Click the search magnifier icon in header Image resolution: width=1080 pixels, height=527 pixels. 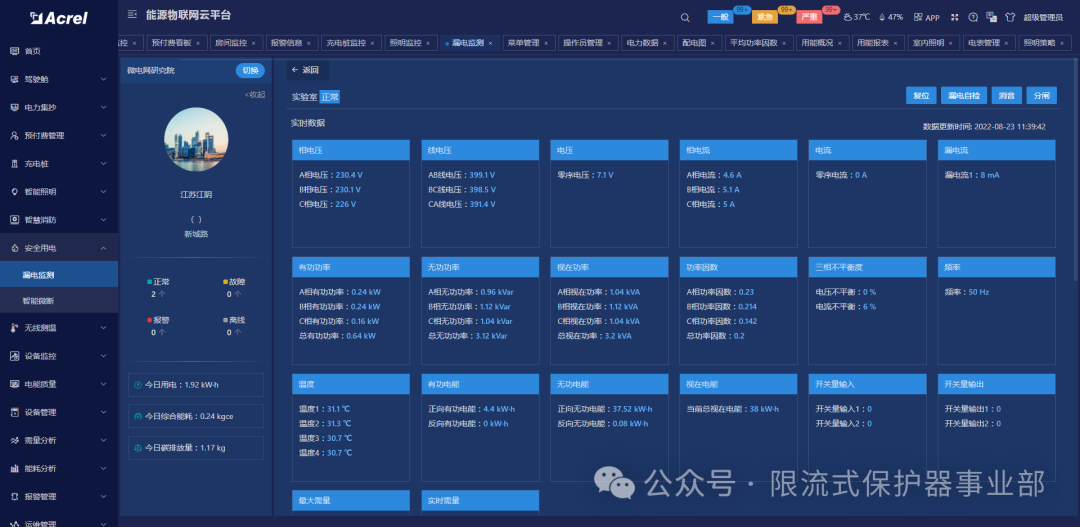[x=685, y=17]
